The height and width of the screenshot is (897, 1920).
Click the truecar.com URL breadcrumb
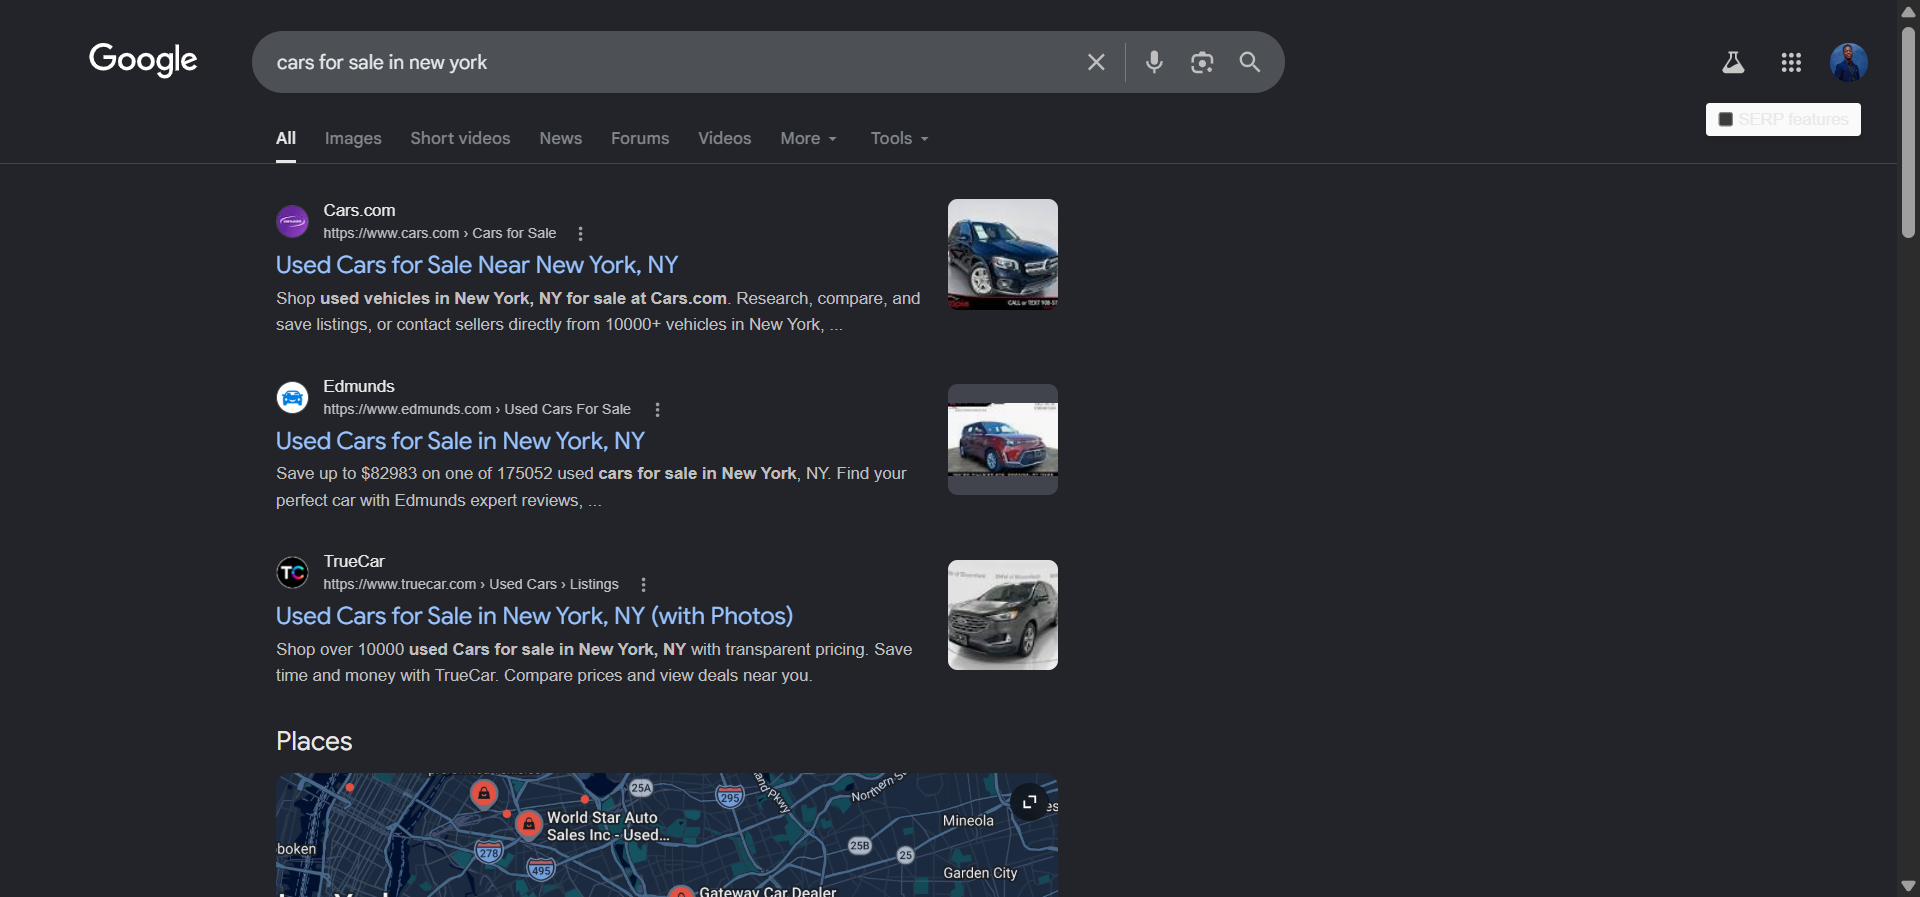click(471, 585)
